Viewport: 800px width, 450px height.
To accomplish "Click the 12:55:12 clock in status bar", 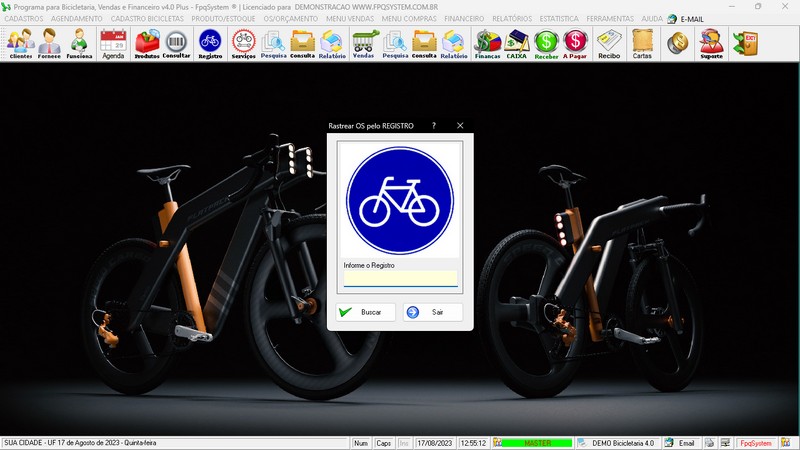I will pos(473,443).
